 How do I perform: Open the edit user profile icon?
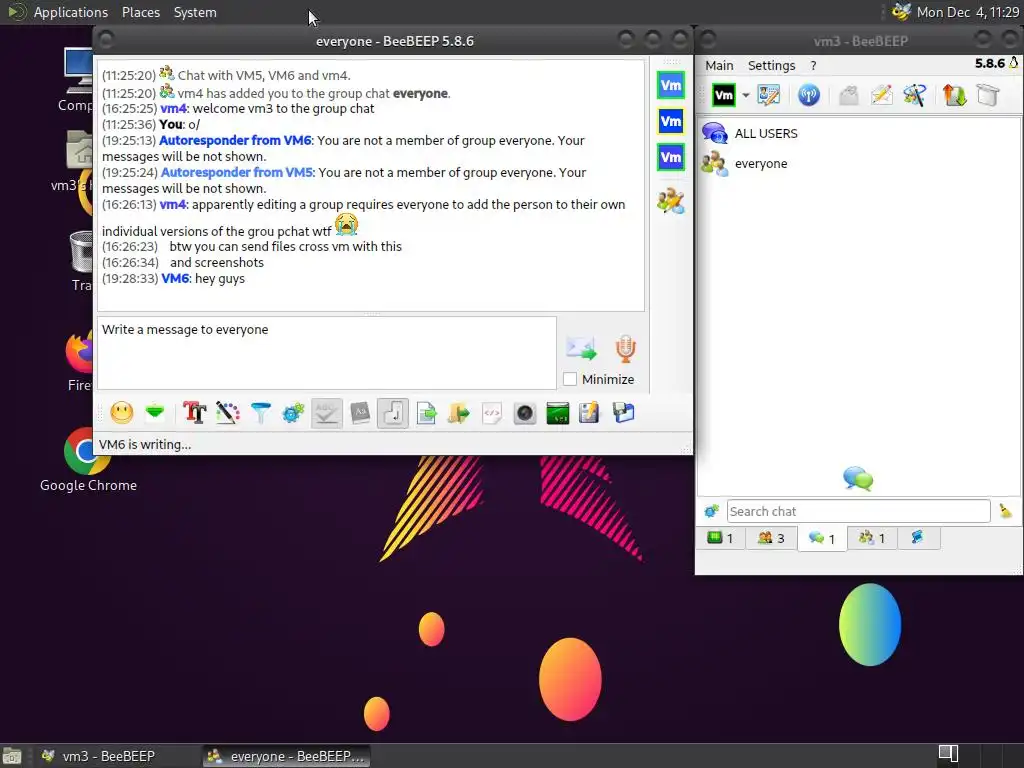(x=769, y=95)
